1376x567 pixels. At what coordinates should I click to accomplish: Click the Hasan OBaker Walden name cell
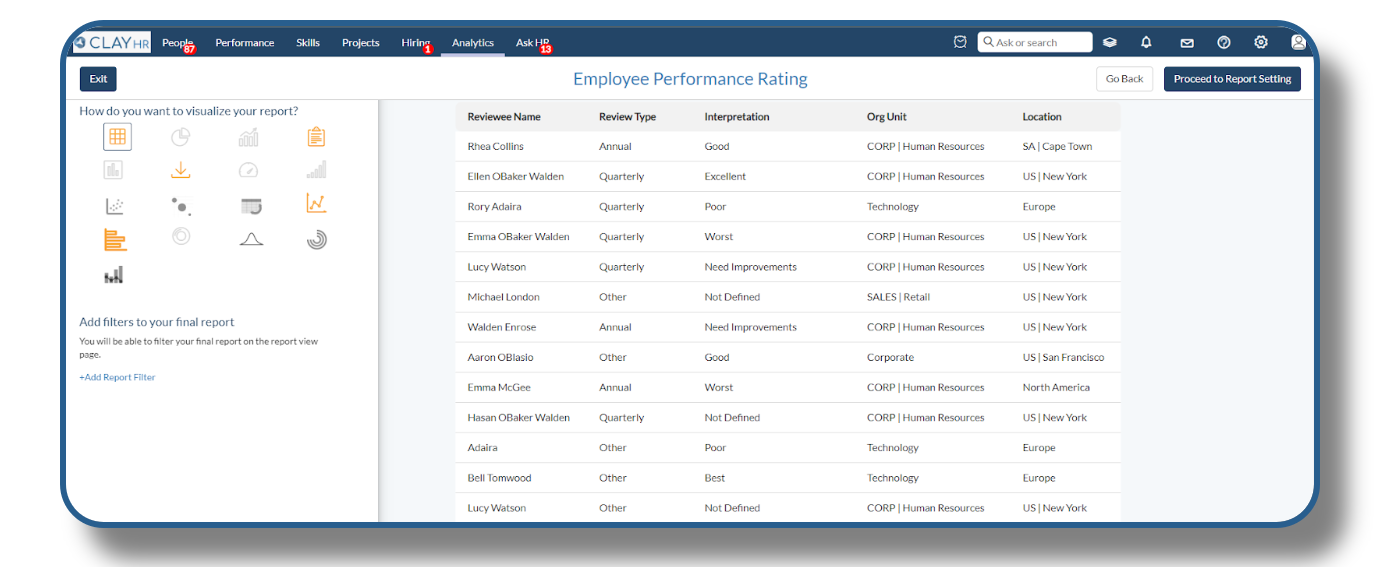[x=518, y=418]
